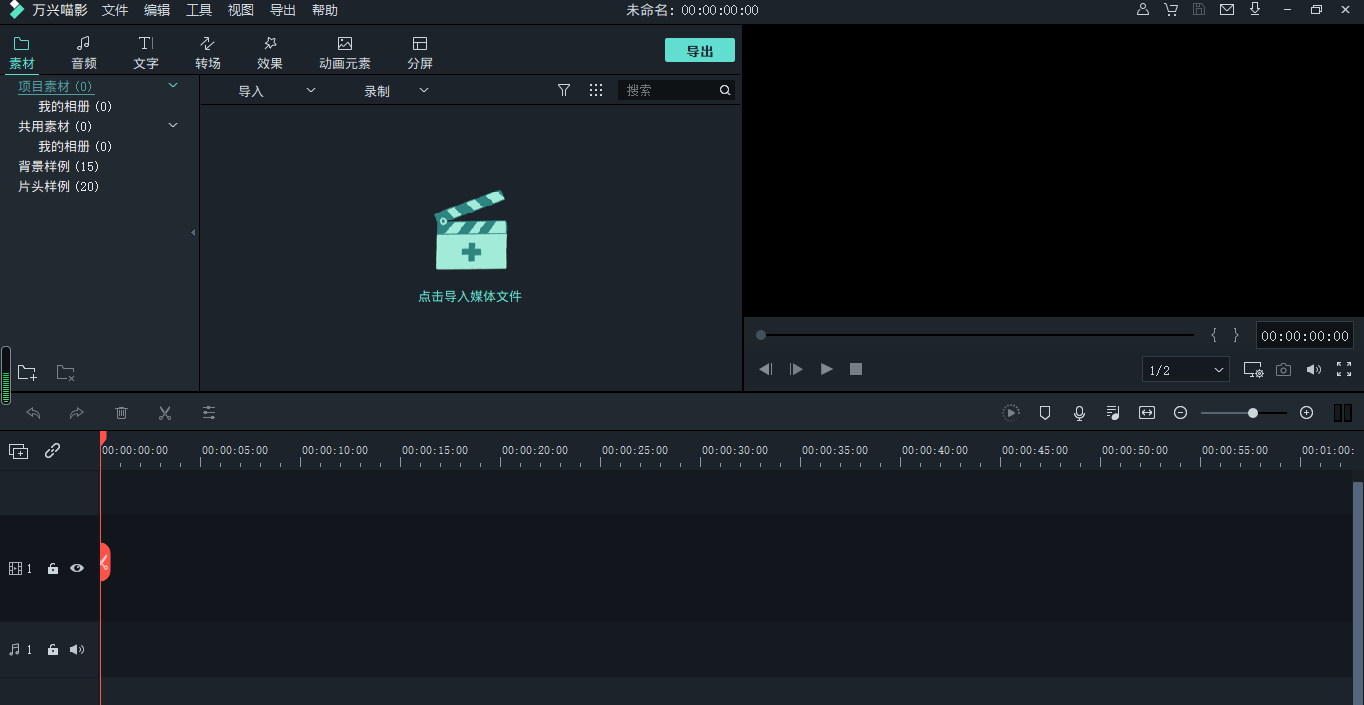This screenshot has height=705, width=1364.
Task: Create a new folder in the media panel
Action: coord(27,373)
